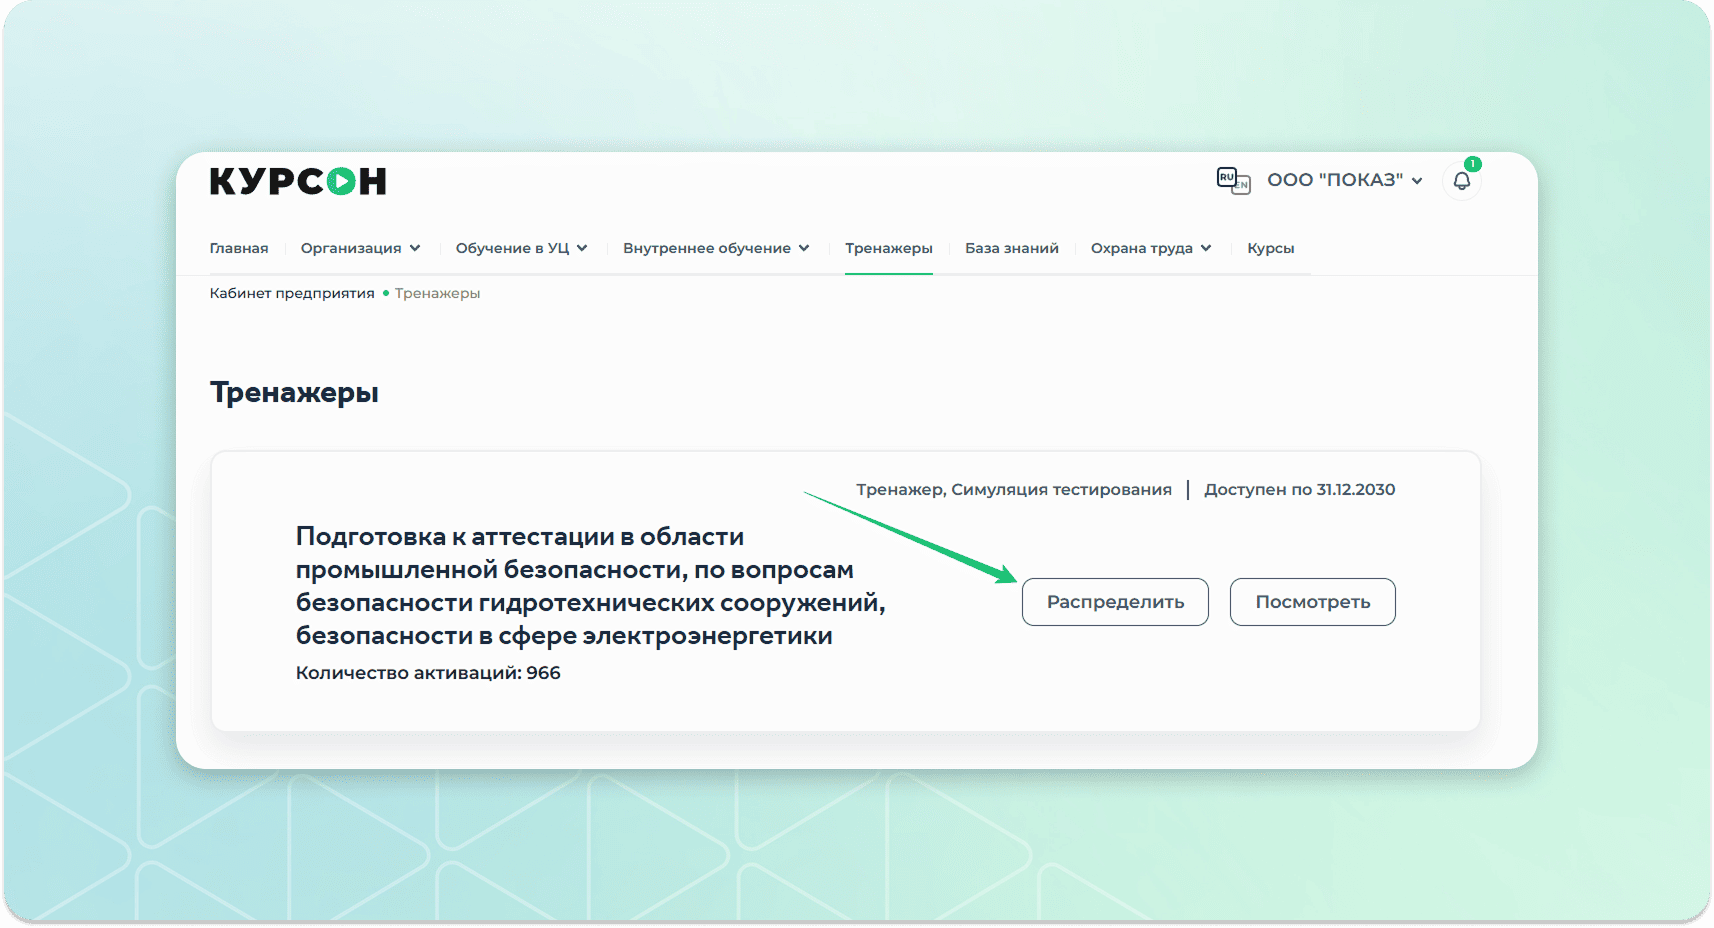Click the Количество активаций: 966 text

[428, 673]
